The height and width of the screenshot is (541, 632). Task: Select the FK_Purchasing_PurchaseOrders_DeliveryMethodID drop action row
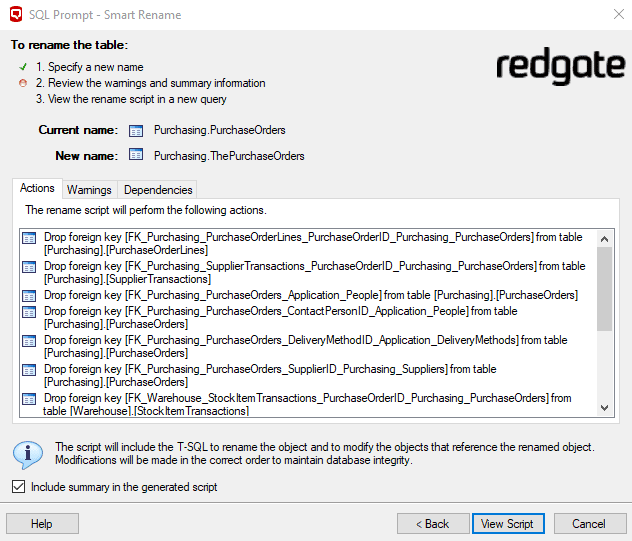click(308, 346)
